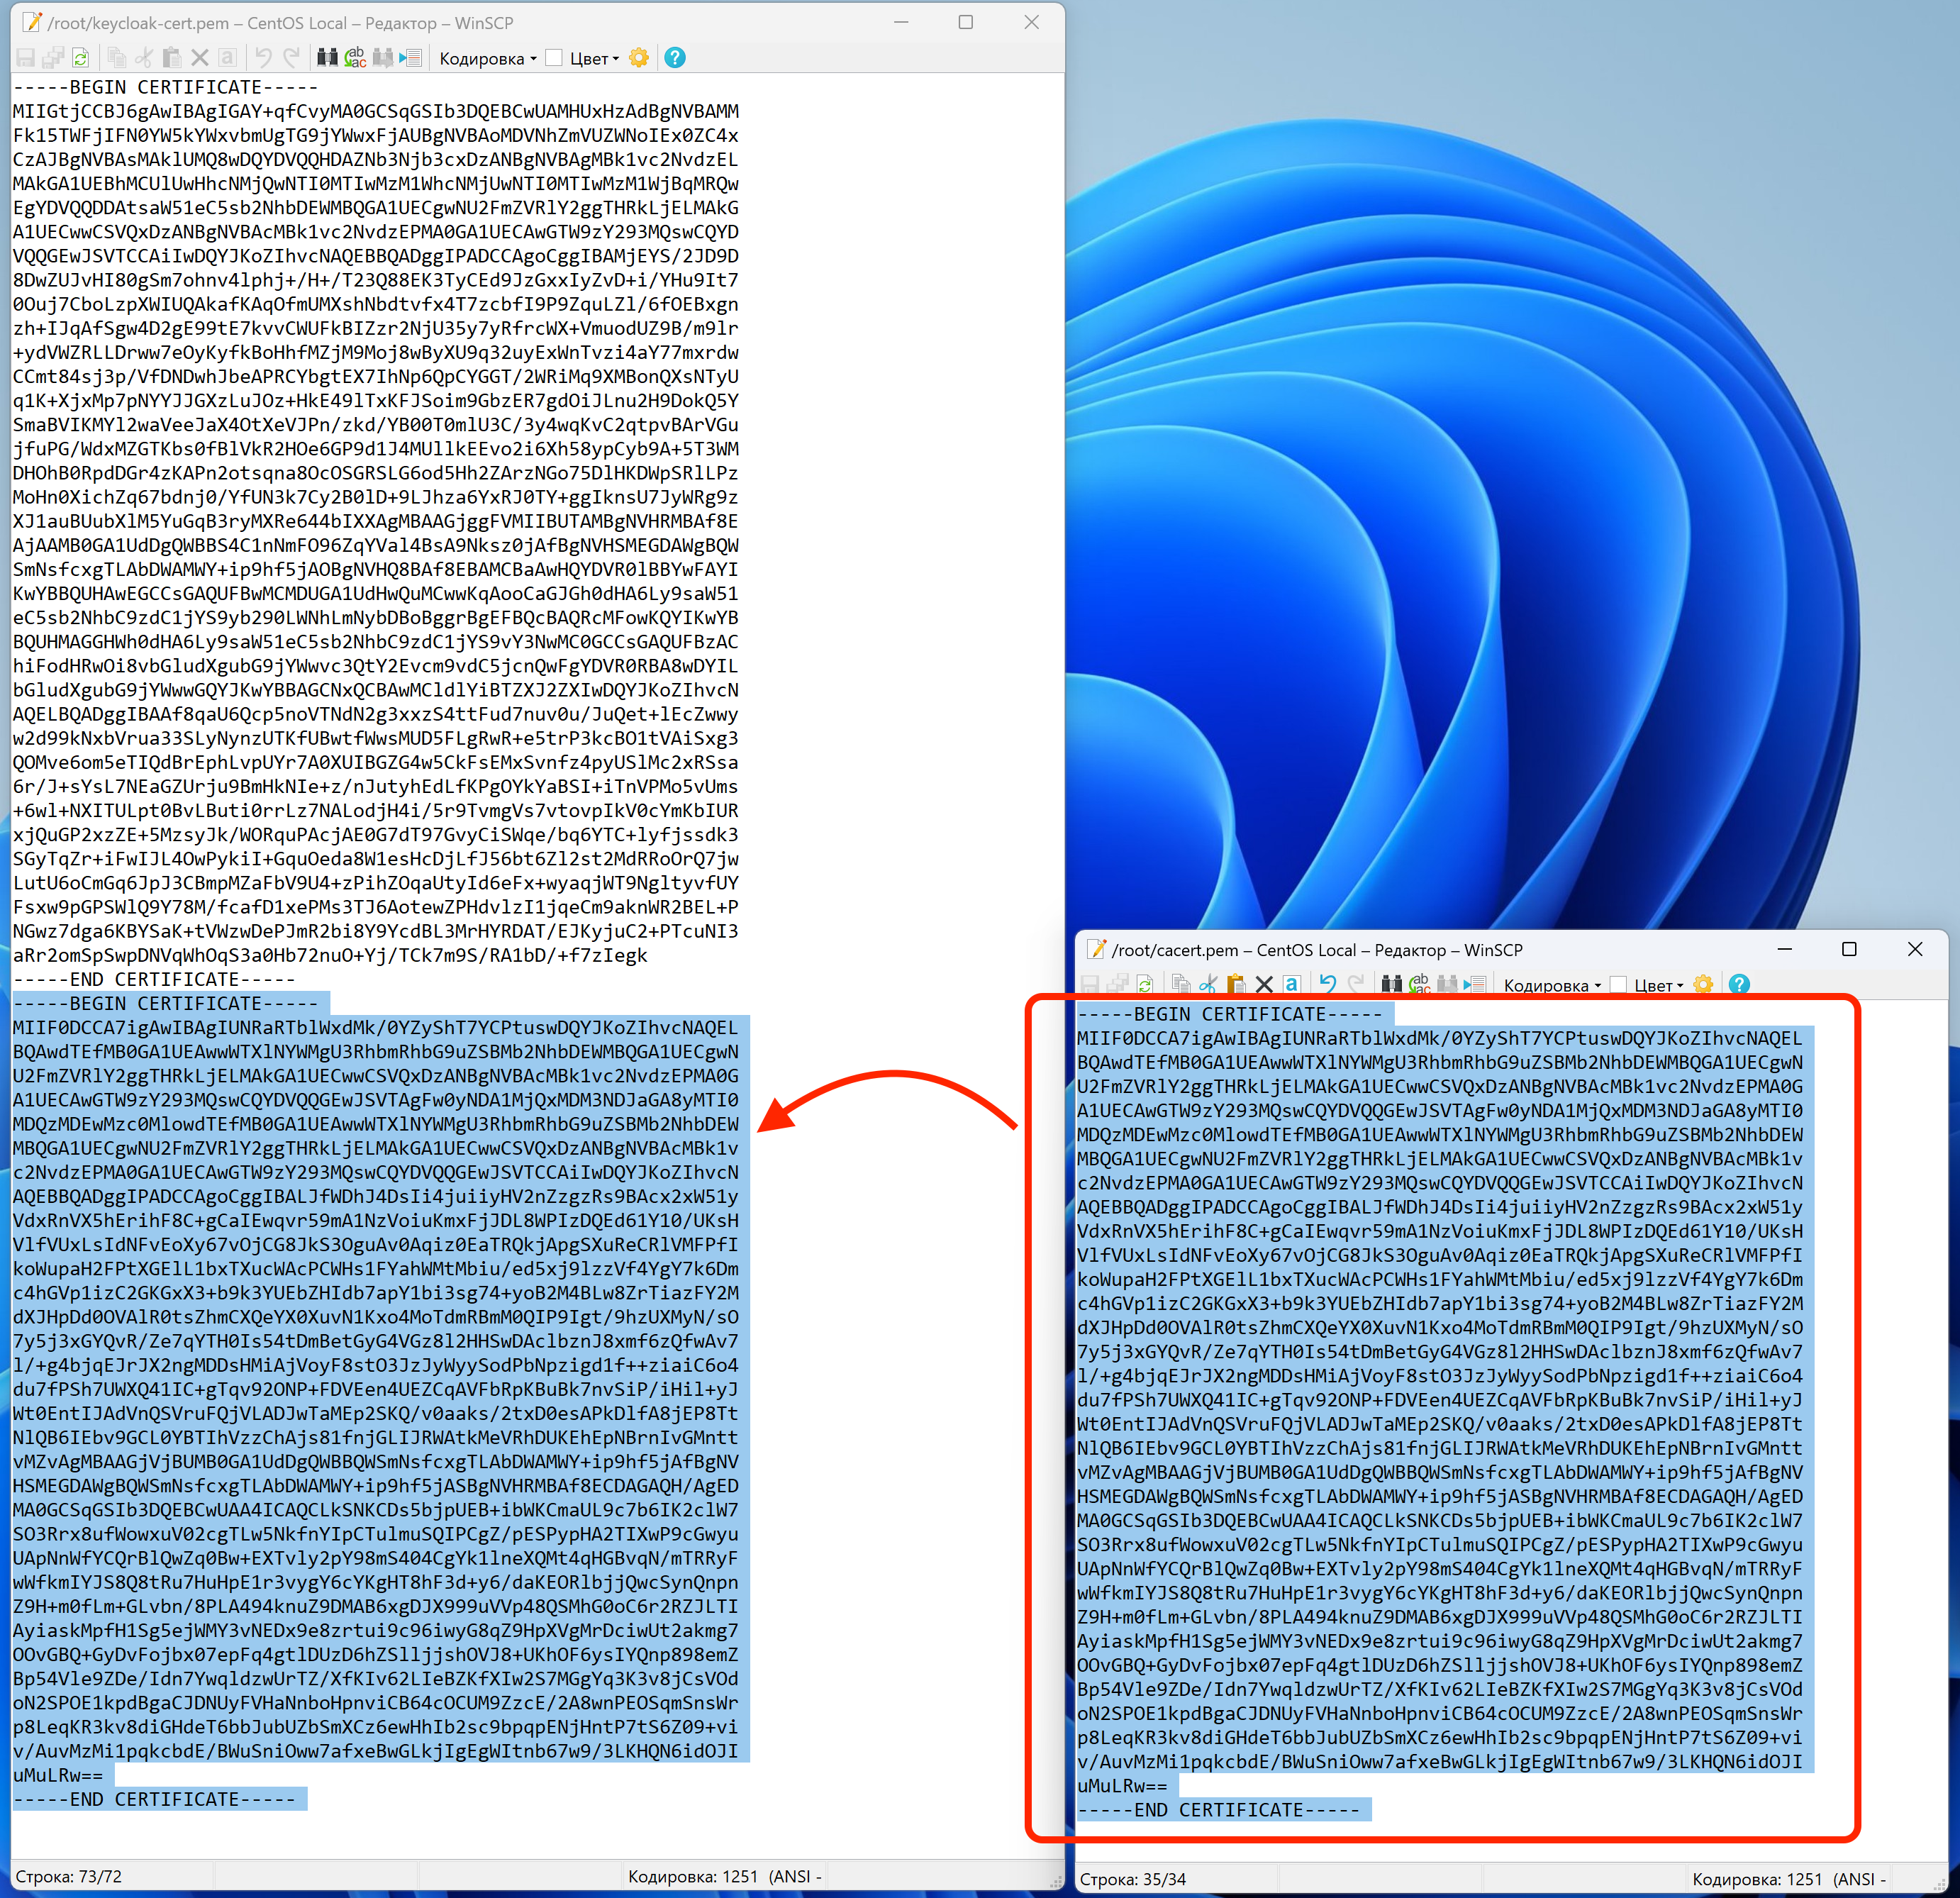Click "uMuLRw==" line in keycloak-cert.pem editor

coord(57,1775)
